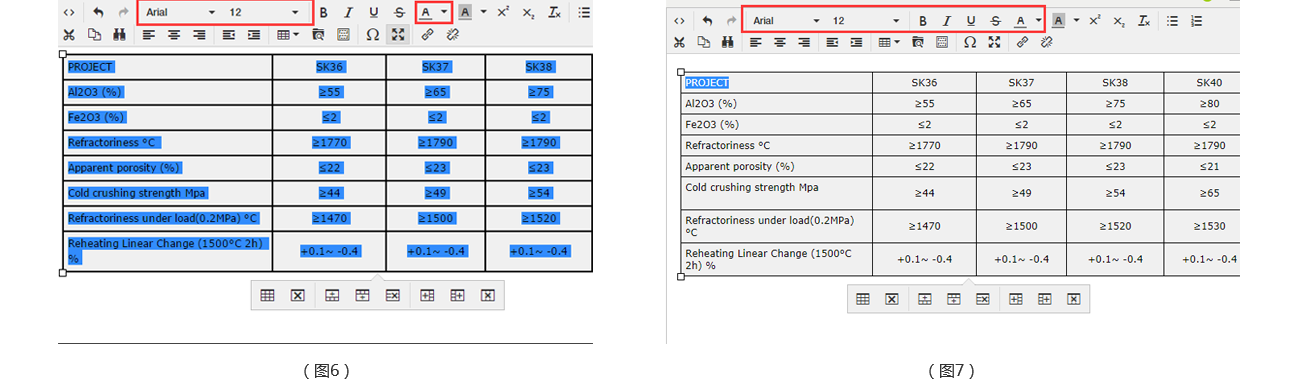Screen dimensions: 1300x382
Task: Decrease indent in 图6 editor
Action: click(229, 35)
